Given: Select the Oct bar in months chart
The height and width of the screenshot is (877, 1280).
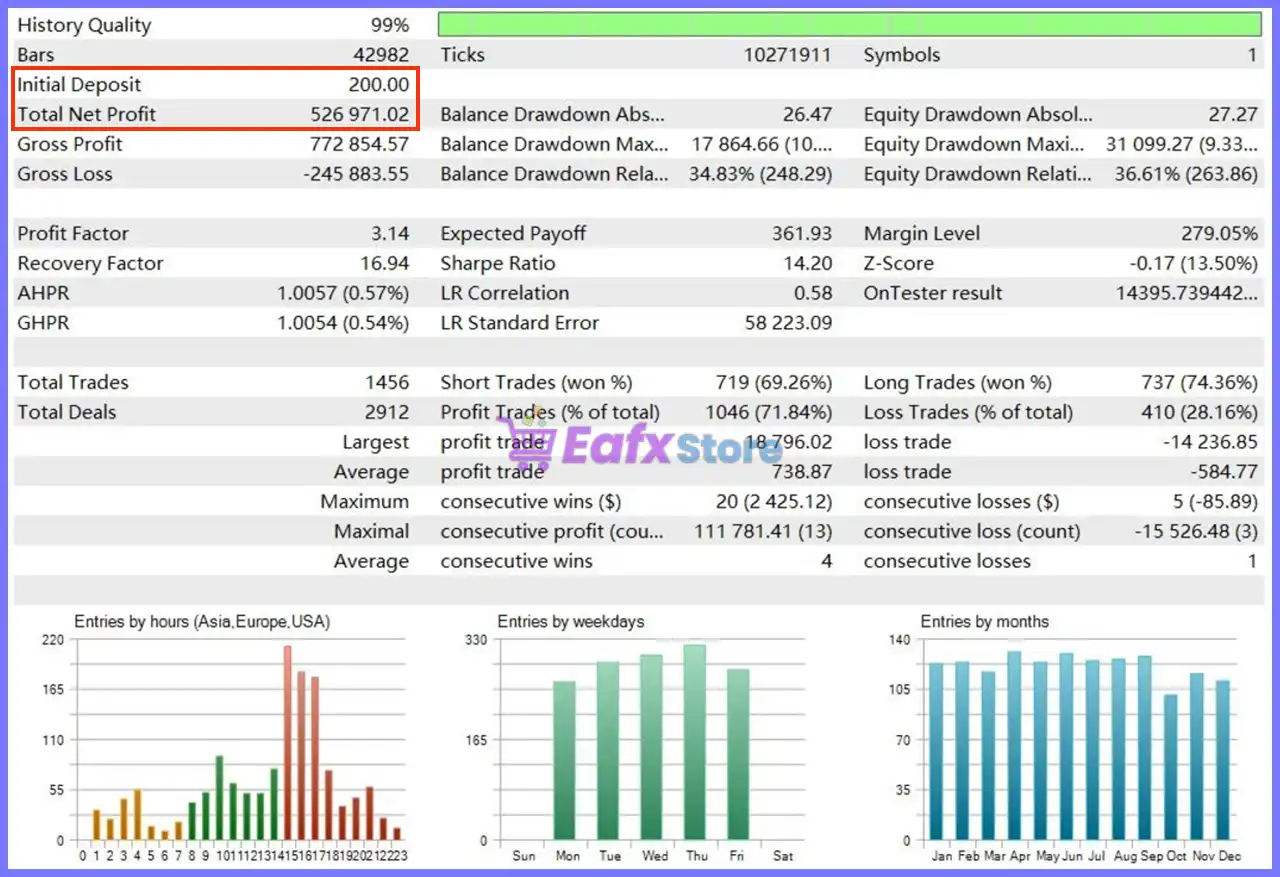Looking at the screenshot, I should 1171,768.
